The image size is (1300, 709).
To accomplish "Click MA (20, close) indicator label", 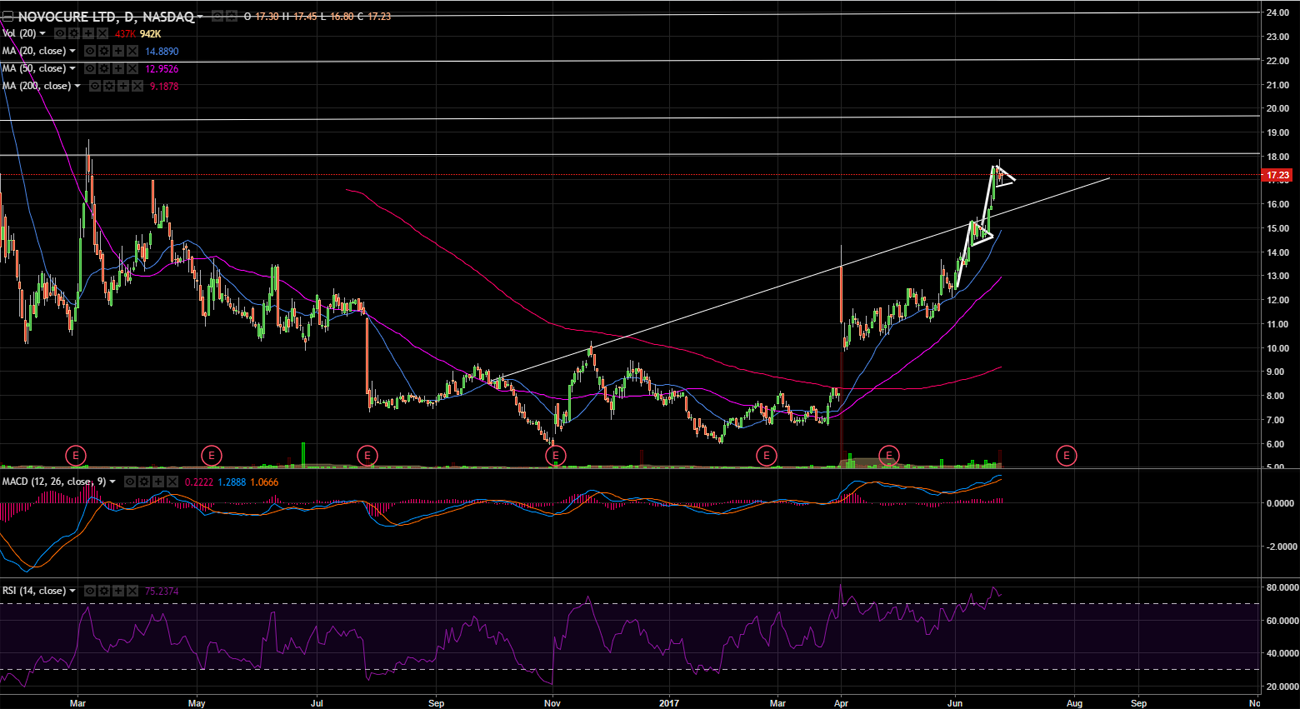I will [34, 51].
